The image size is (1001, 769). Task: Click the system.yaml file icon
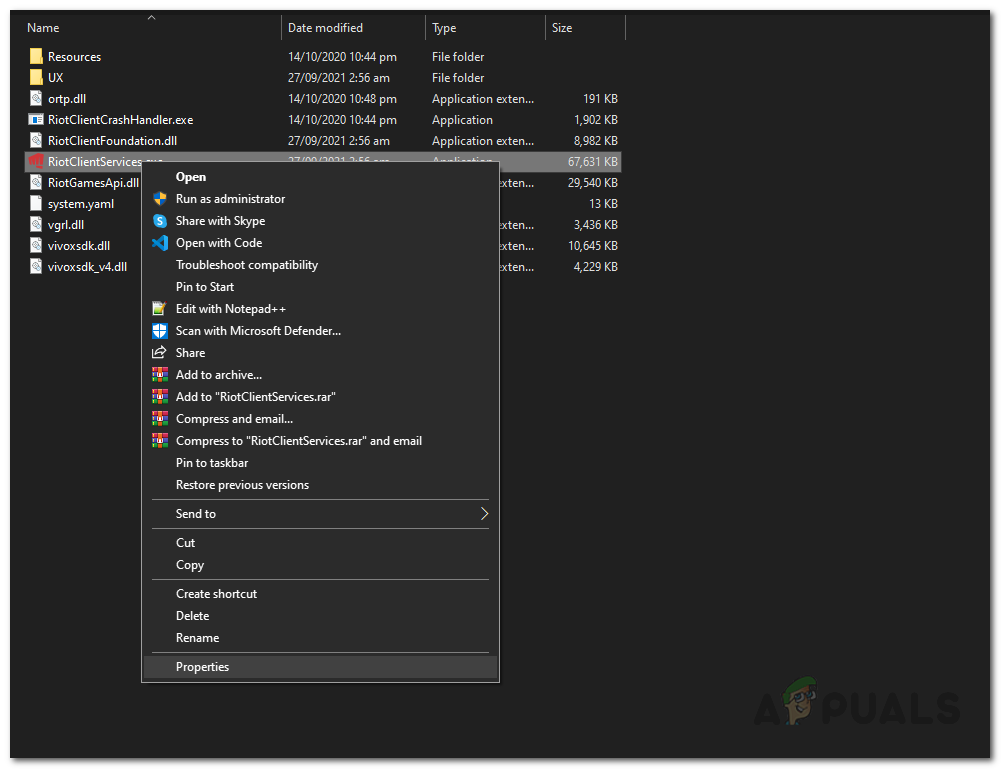[36, 204]
